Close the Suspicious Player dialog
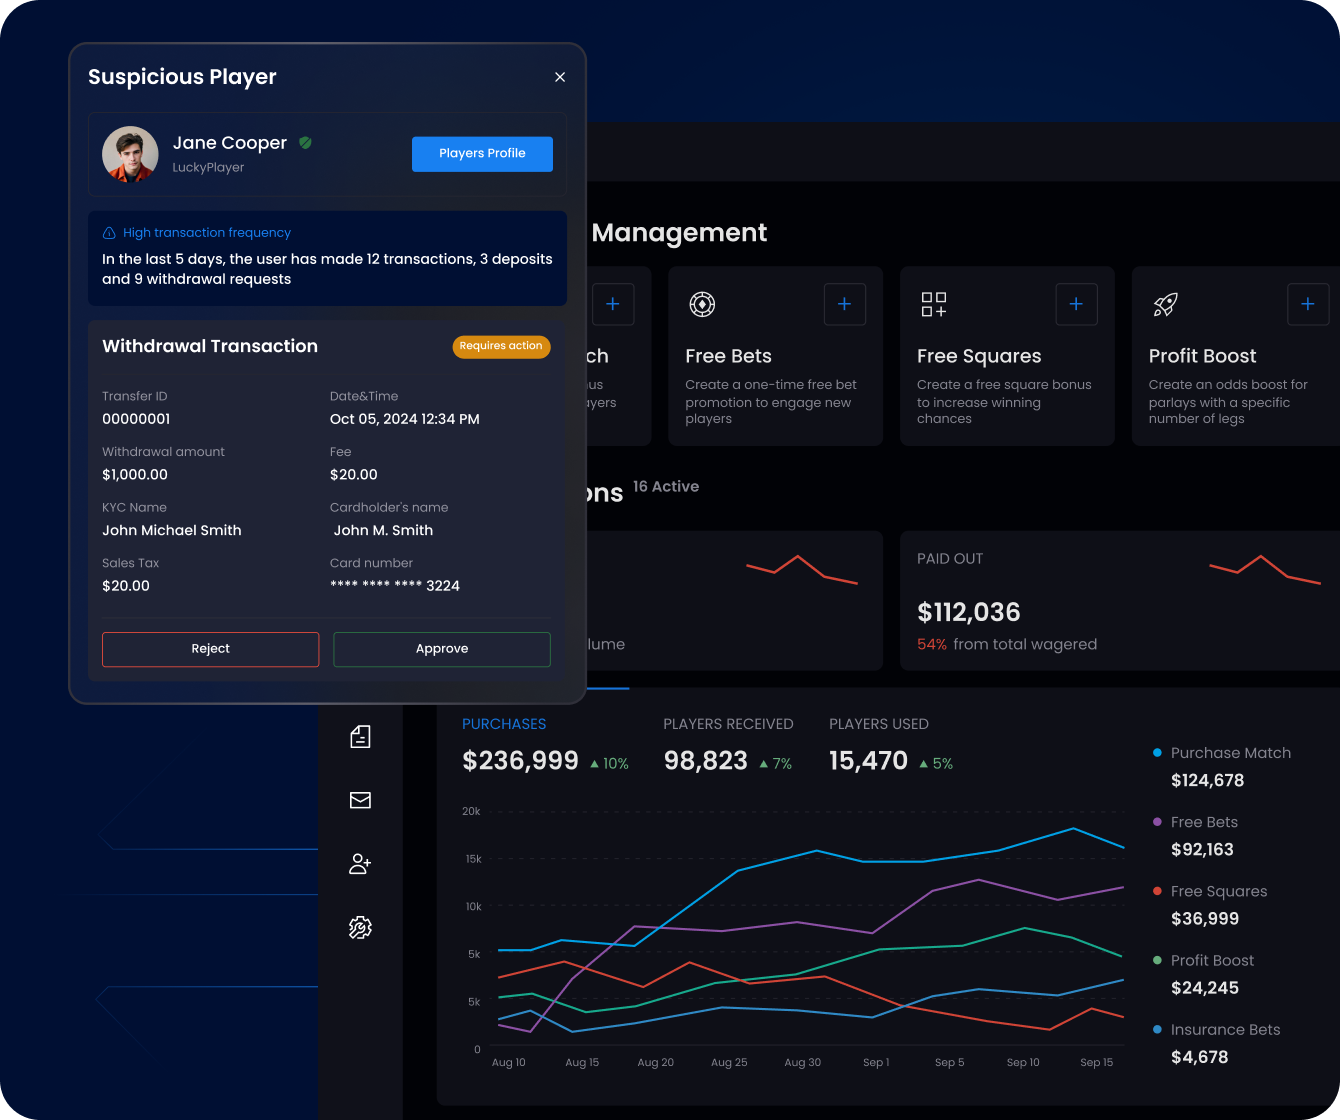 560,77
